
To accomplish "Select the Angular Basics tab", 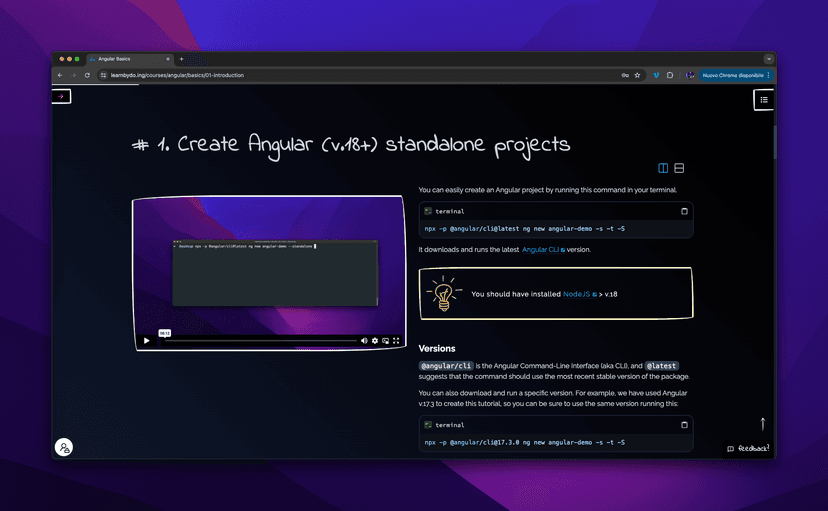I will (129, 59).
